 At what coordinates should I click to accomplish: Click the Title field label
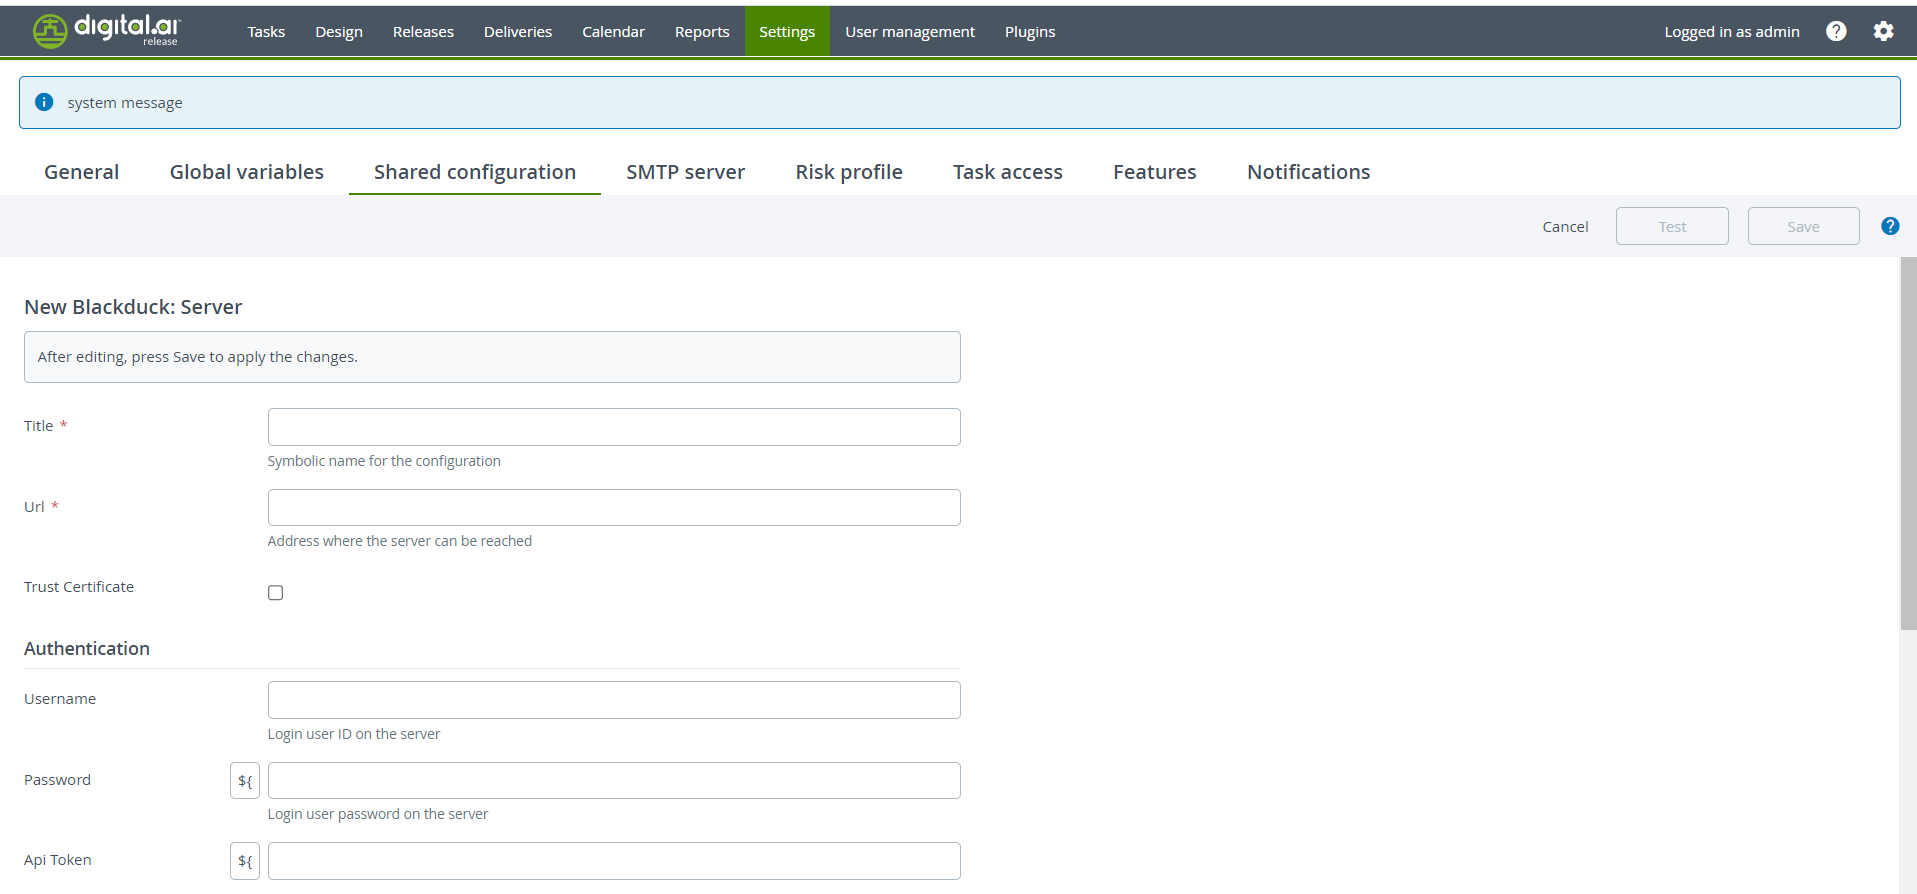click(x=39, y=426)
